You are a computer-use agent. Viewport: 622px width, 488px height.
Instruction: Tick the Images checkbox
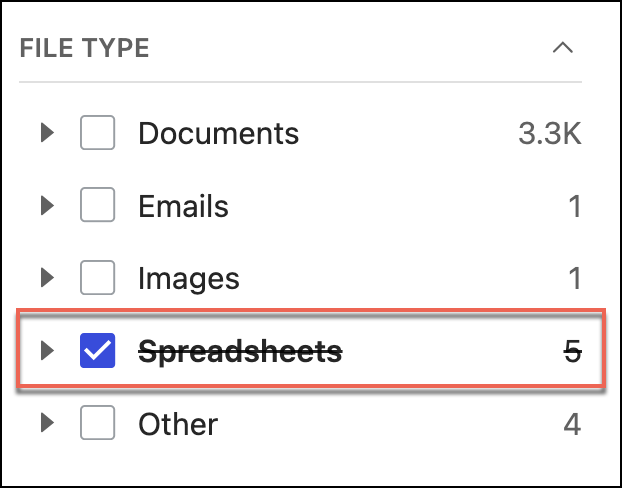[97, 278]
